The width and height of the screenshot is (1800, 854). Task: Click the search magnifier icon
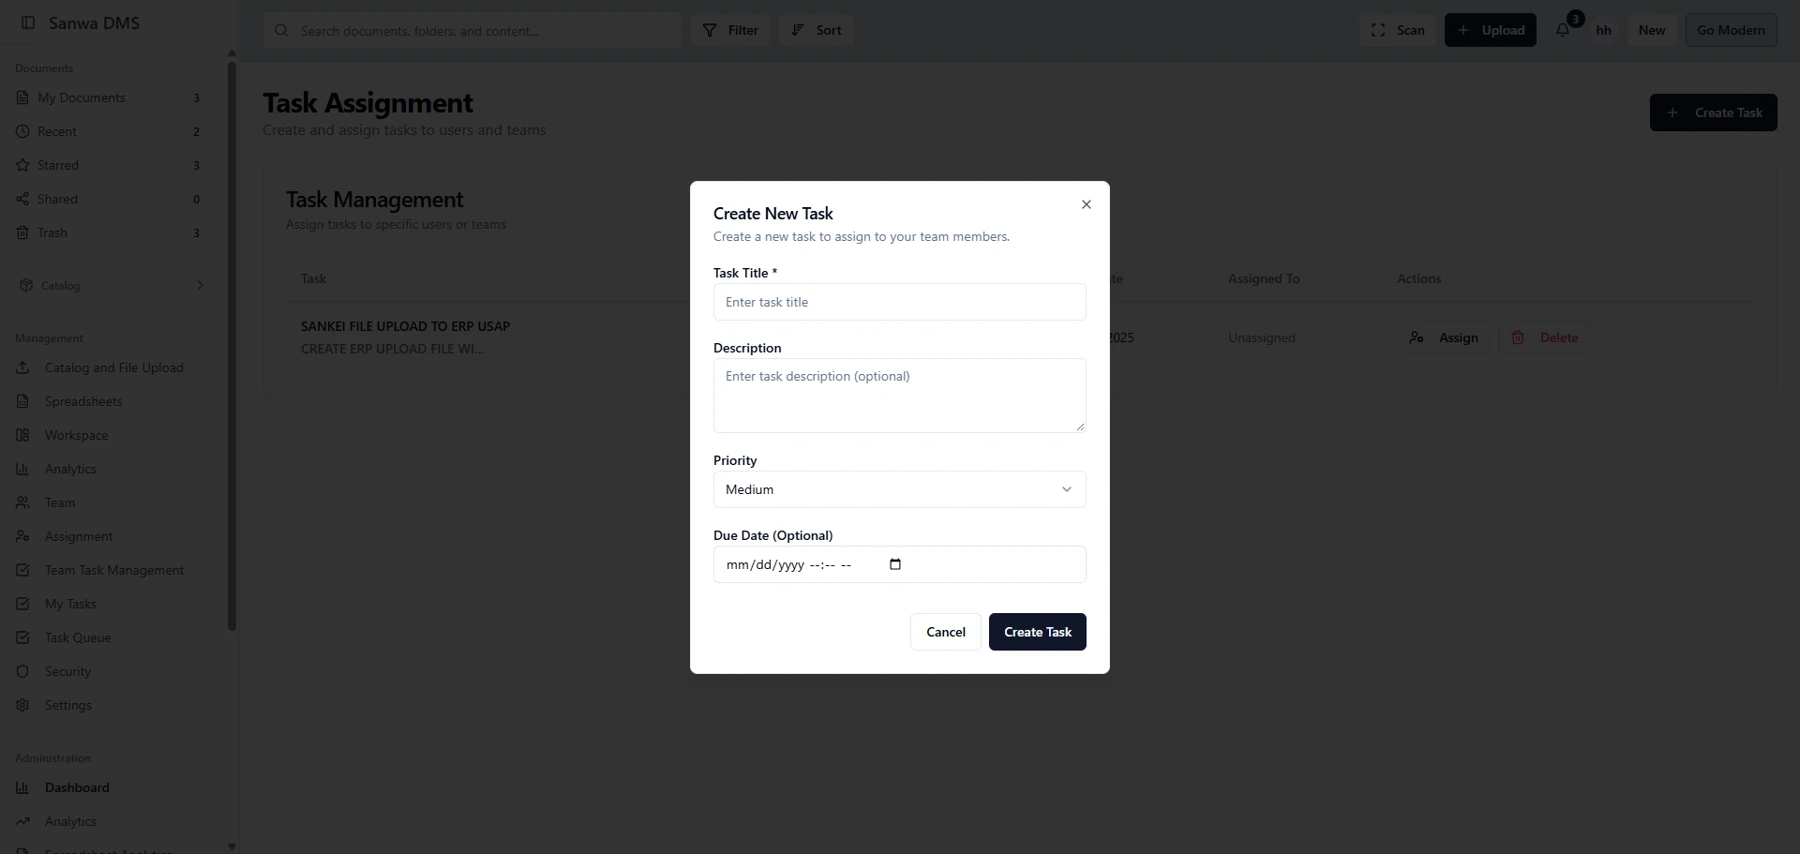coord(281,30)
